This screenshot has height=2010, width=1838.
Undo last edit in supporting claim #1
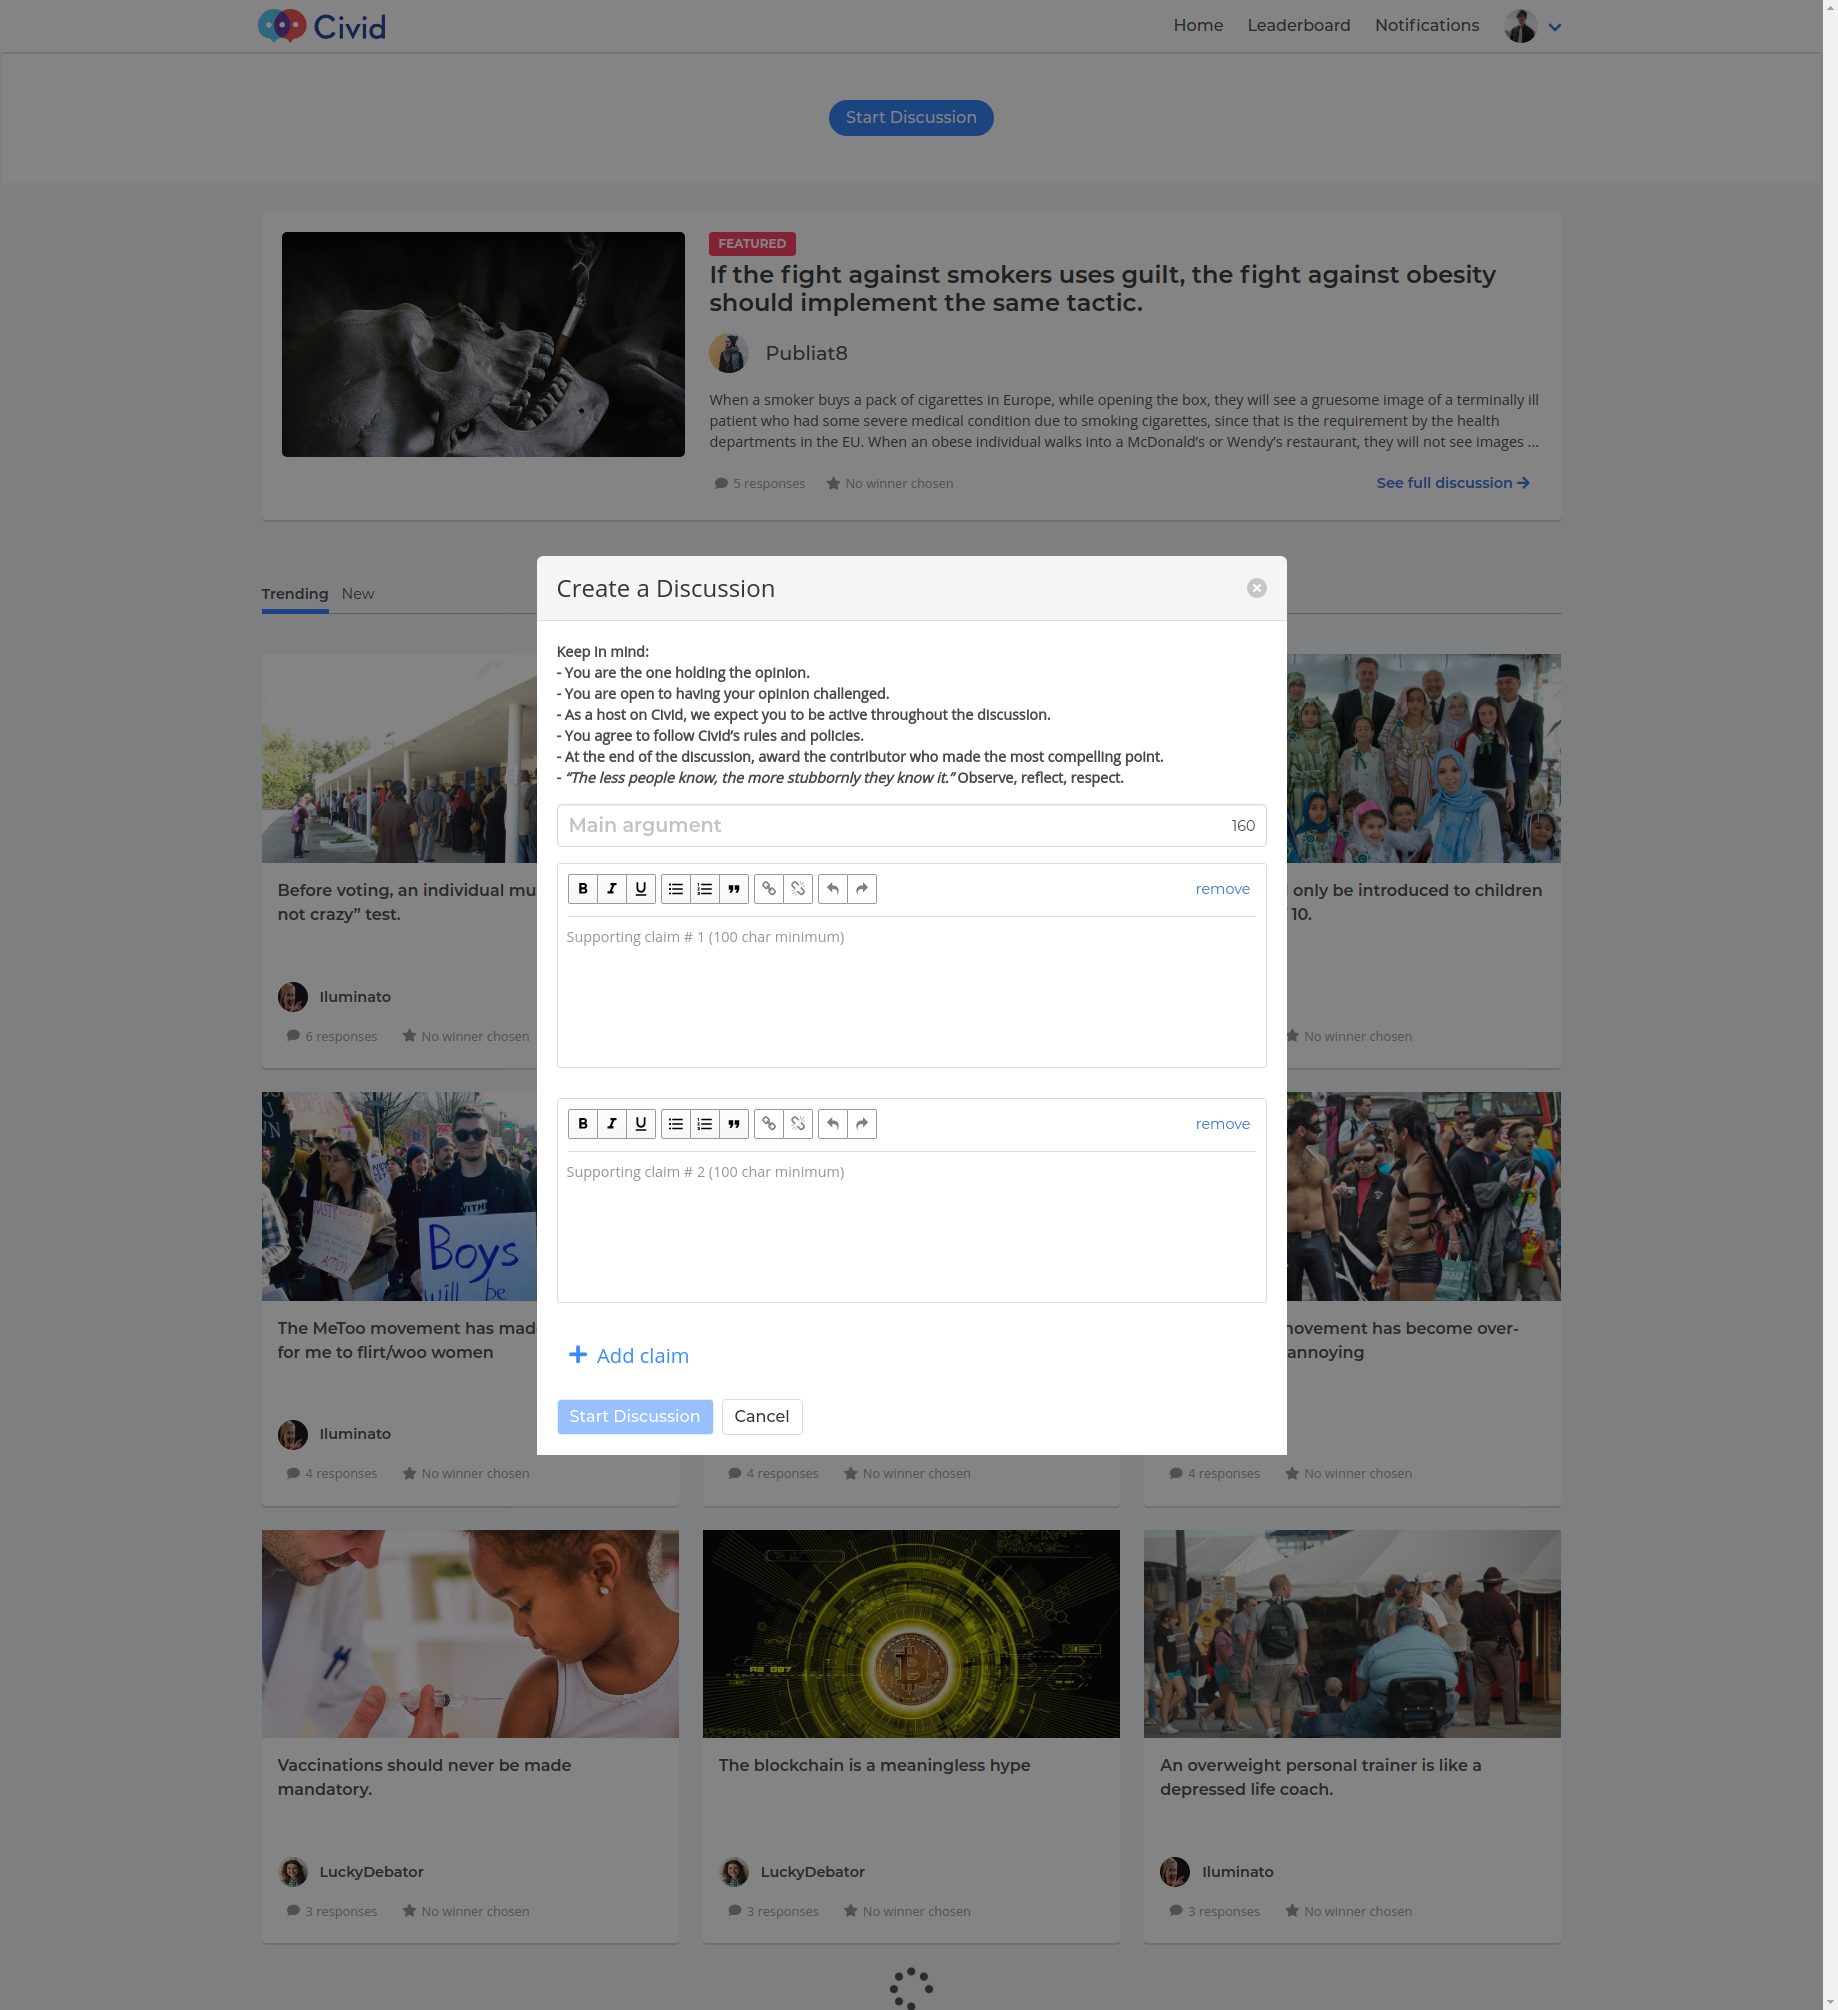833,889
